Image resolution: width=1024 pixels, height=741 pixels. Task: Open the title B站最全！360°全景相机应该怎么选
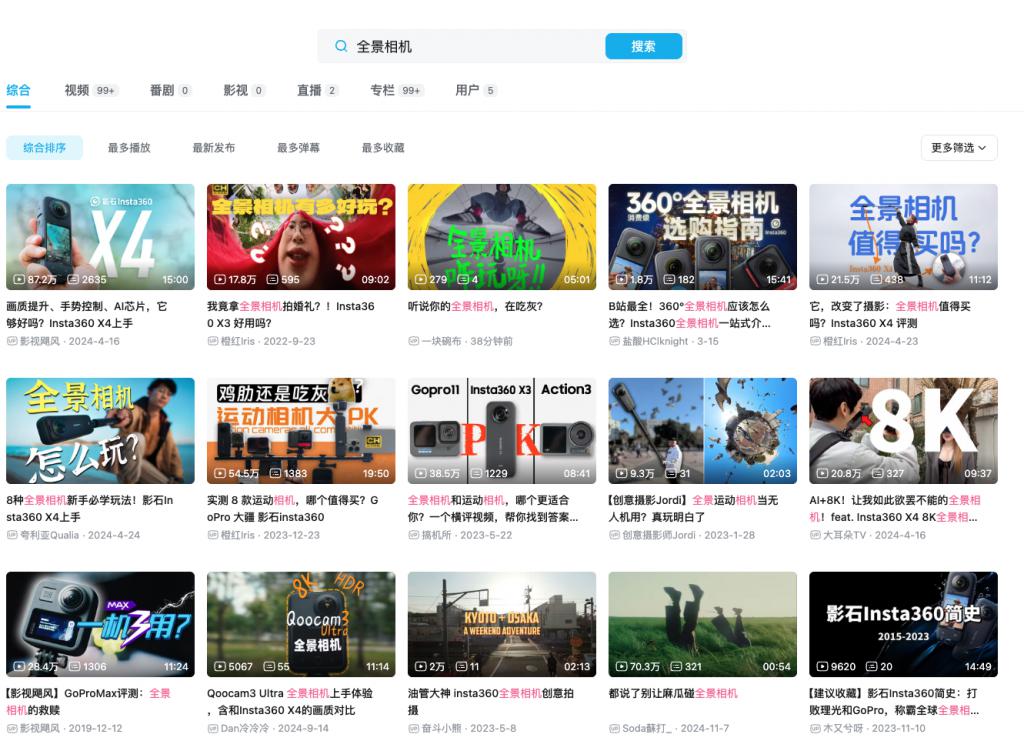click(690, 315)
